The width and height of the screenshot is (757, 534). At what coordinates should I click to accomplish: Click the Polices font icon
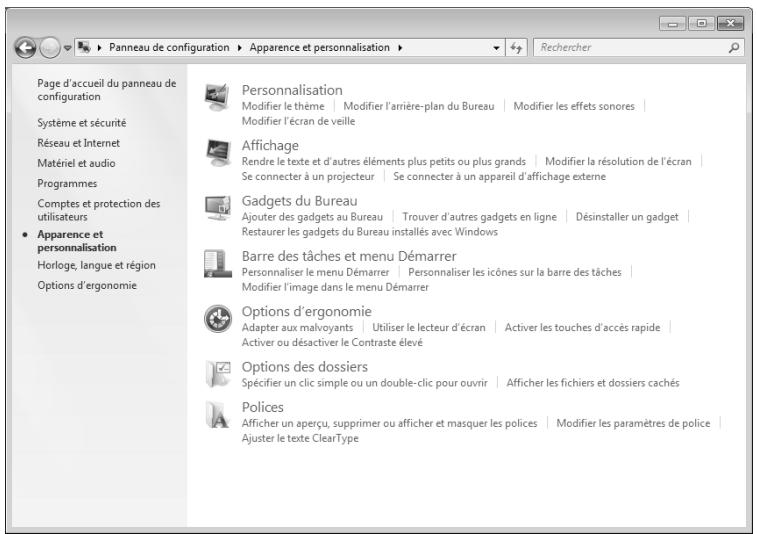point(217,415)
